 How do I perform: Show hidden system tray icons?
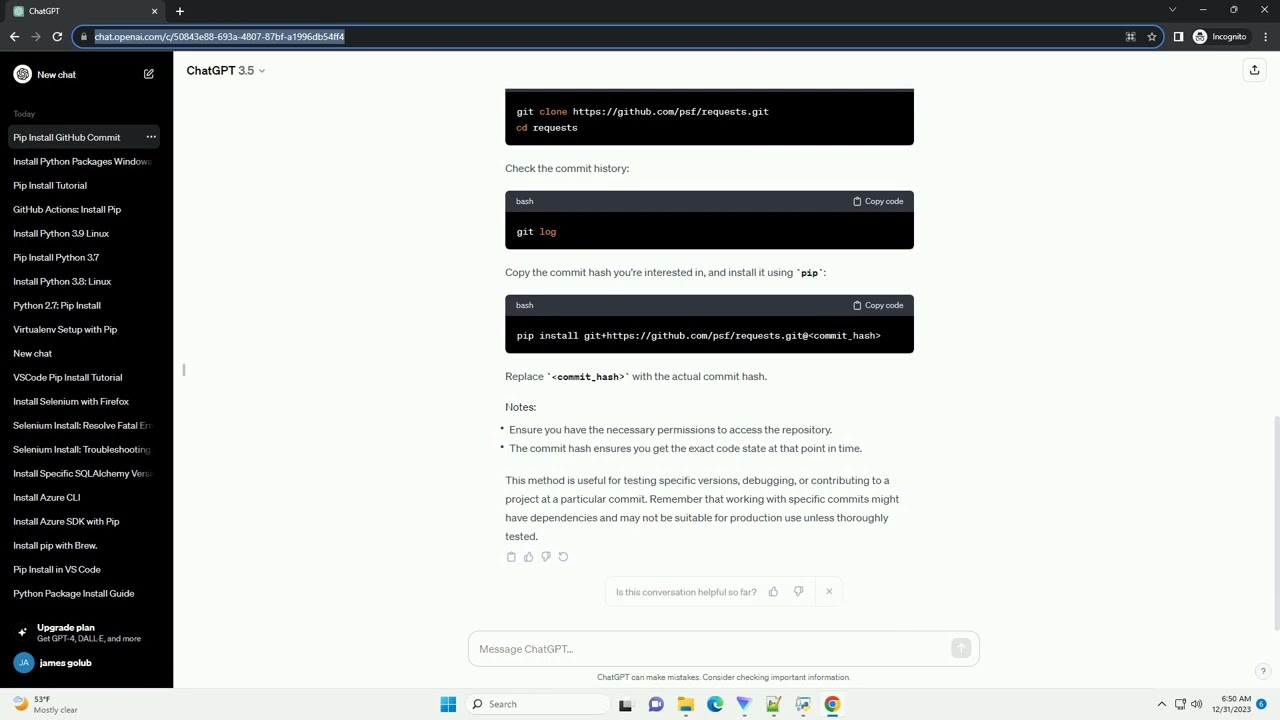click(x=1162, y=704)
